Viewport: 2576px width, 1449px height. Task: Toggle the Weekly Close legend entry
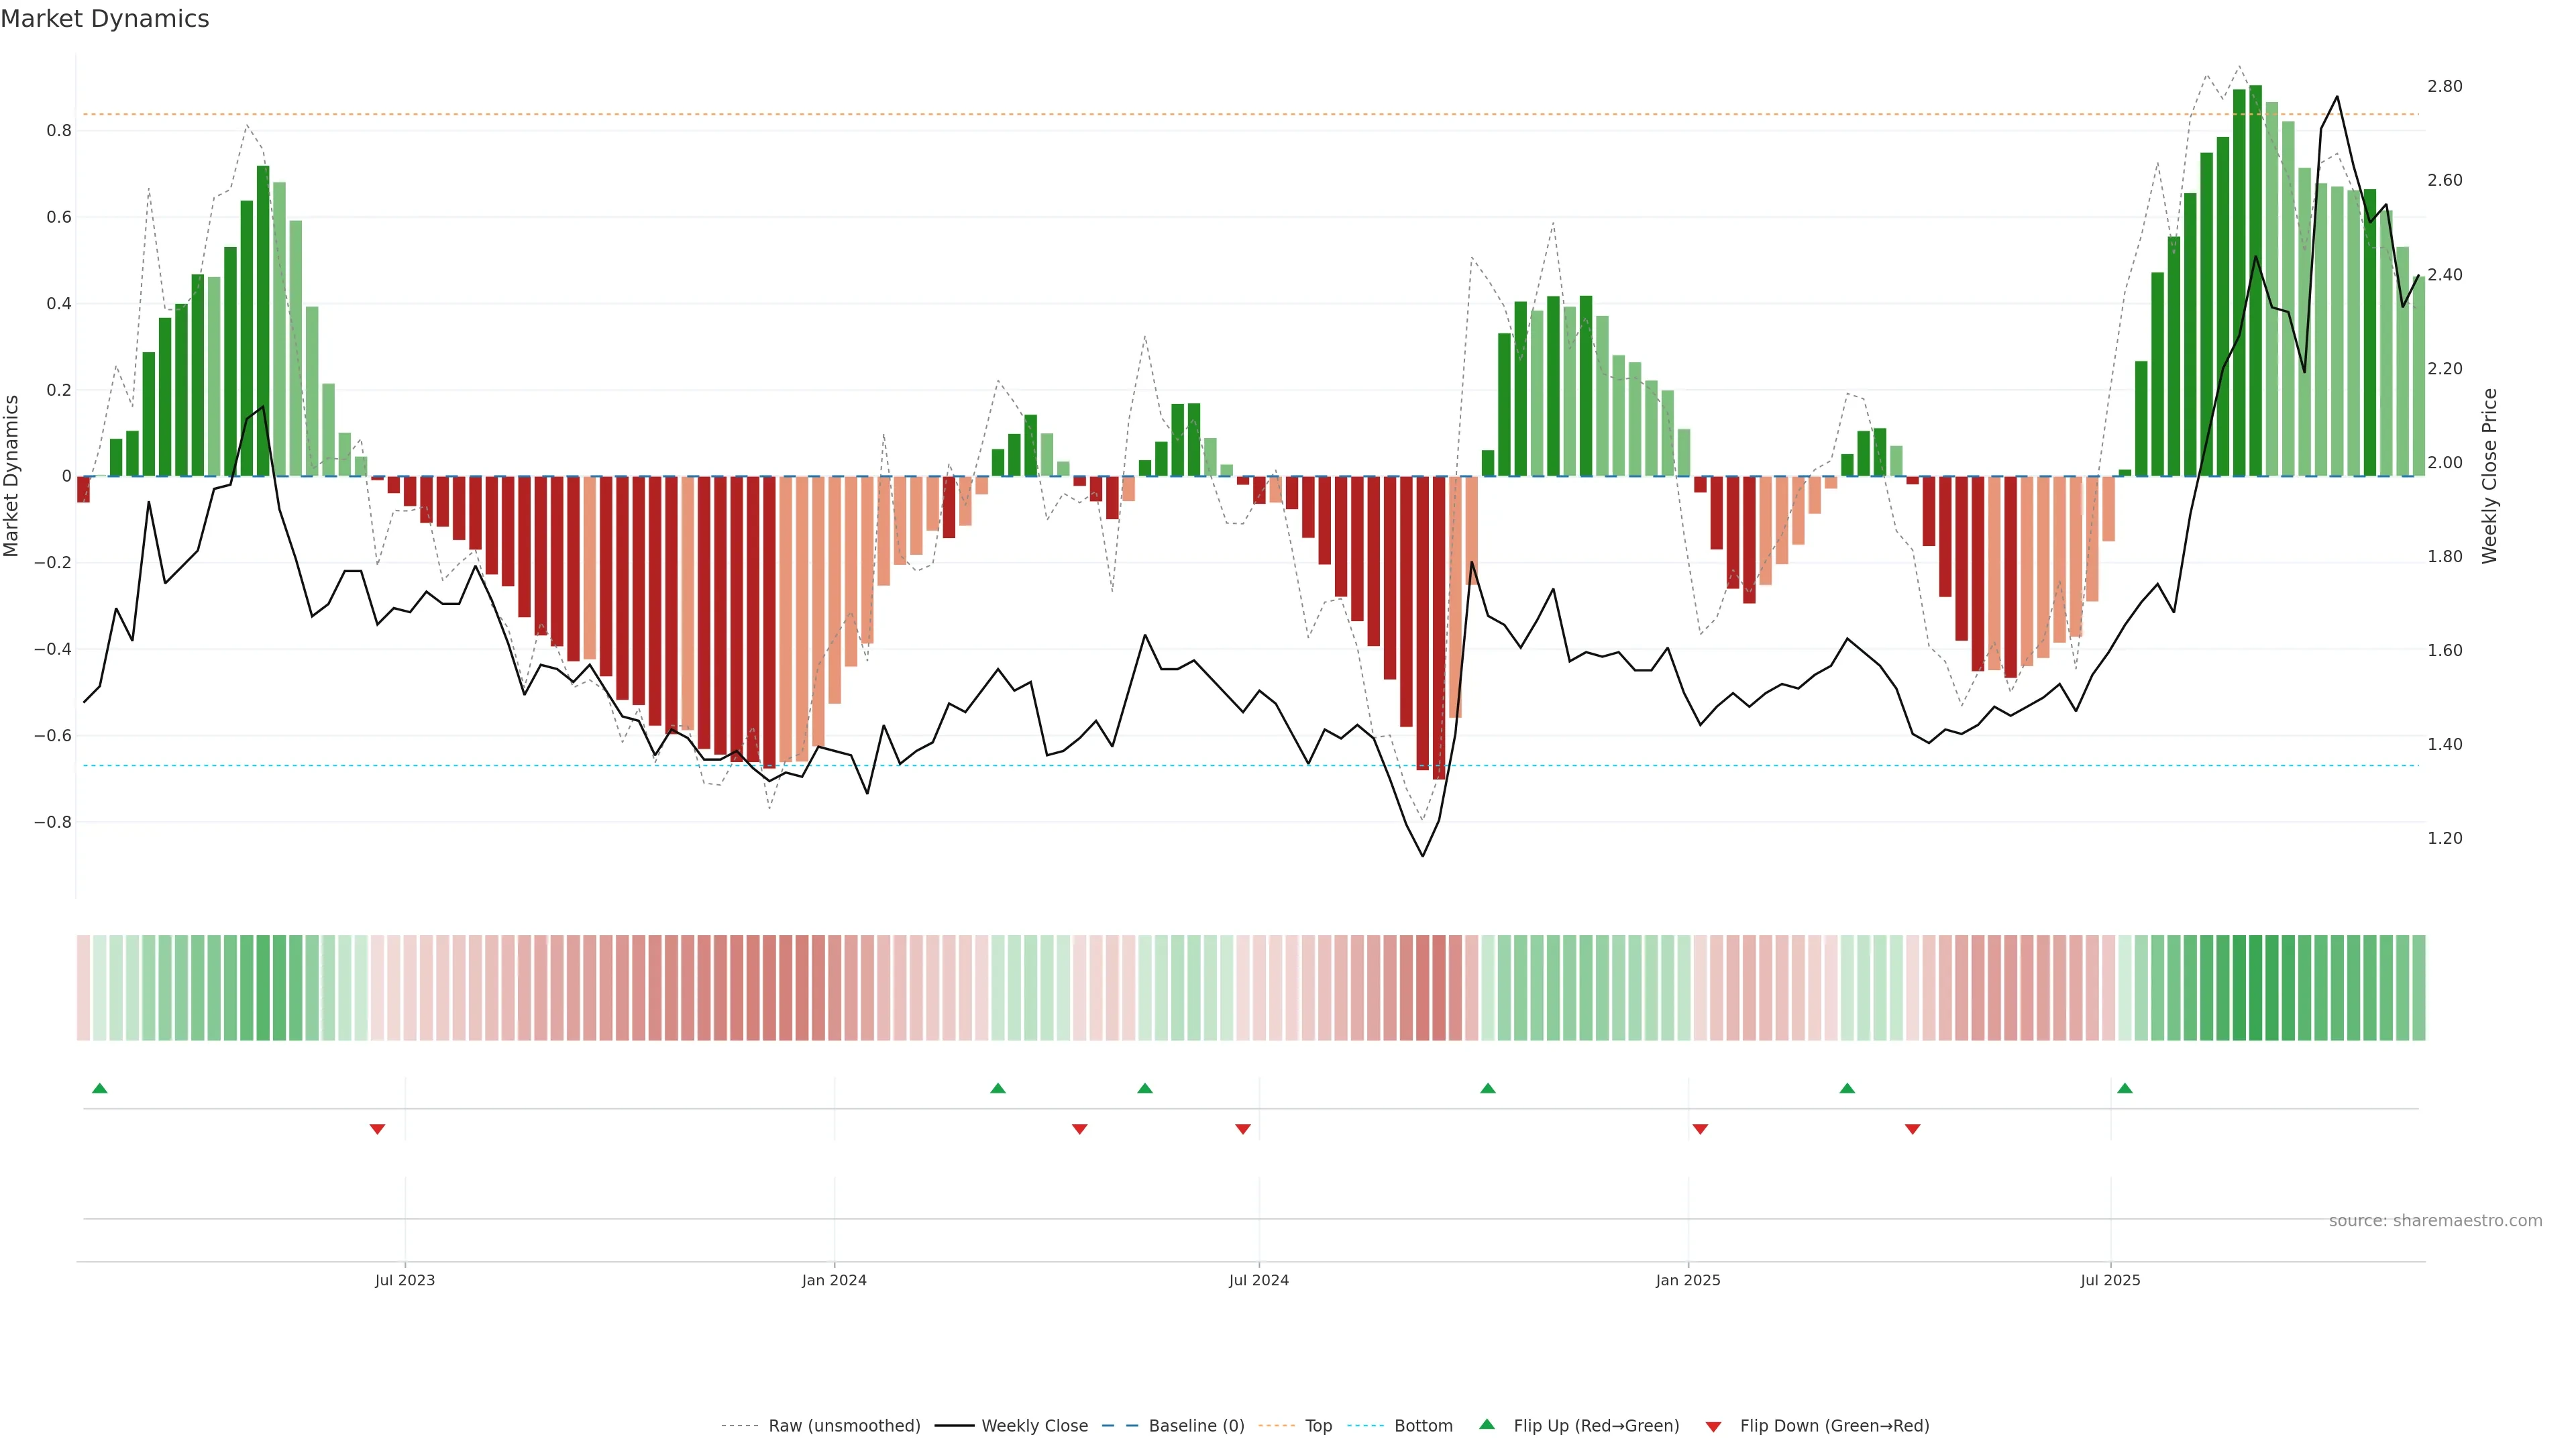pyautogui.click(x=1034, y=1426)
